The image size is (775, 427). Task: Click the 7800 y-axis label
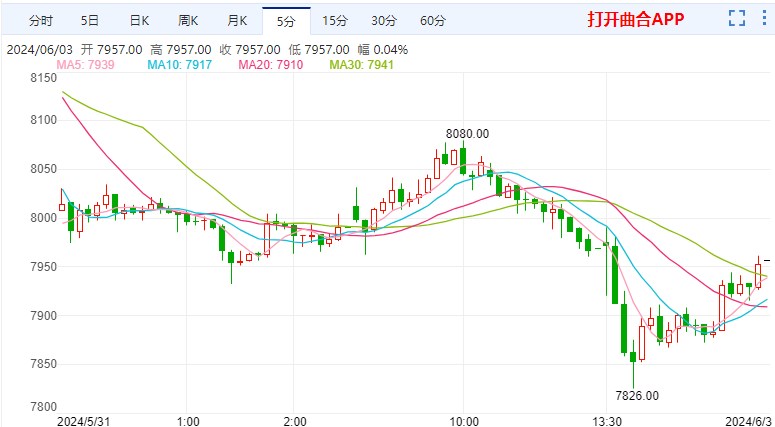click(45, 407)
